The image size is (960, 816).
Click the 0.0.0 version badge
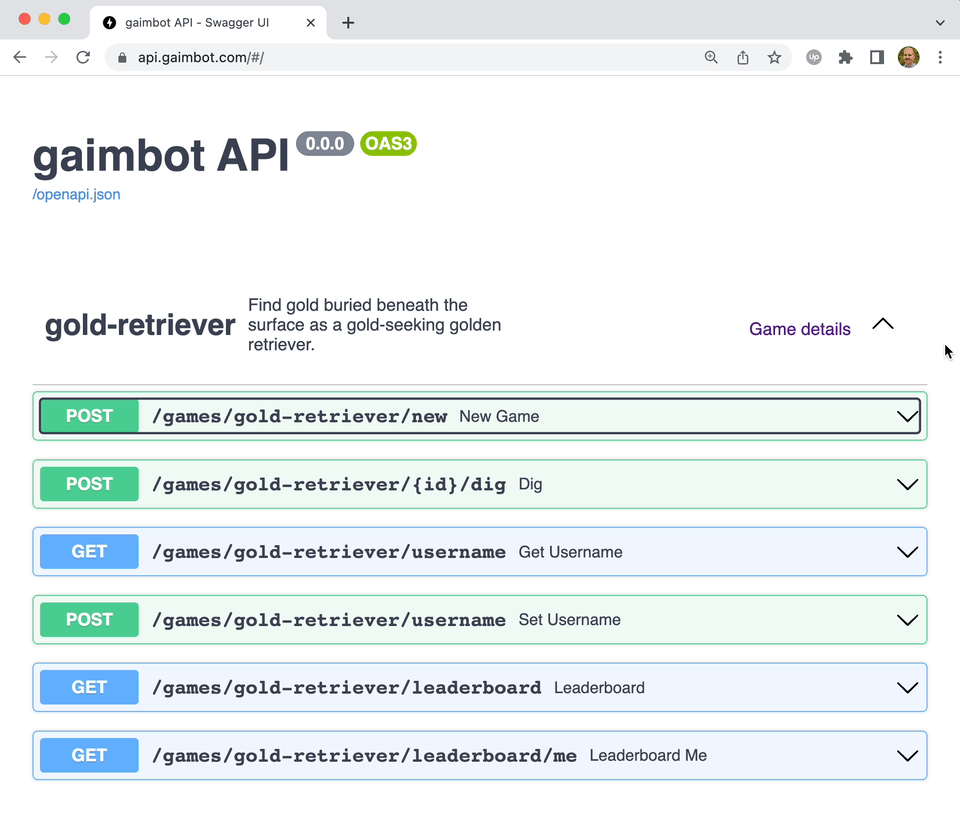[x=325, y=144]
